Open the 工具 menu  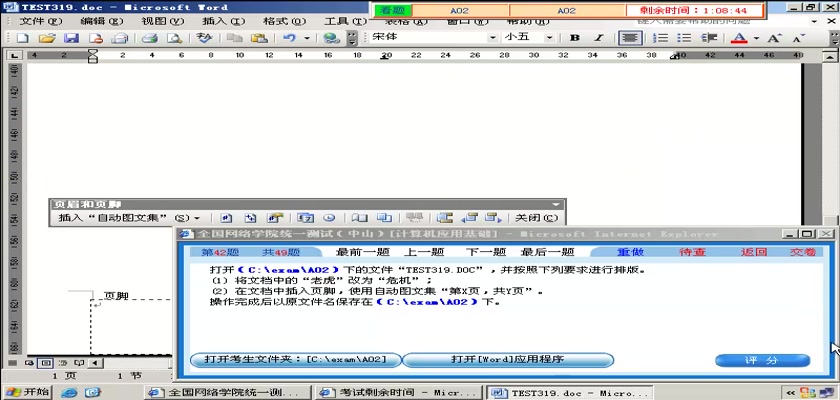tap(345, 21)
